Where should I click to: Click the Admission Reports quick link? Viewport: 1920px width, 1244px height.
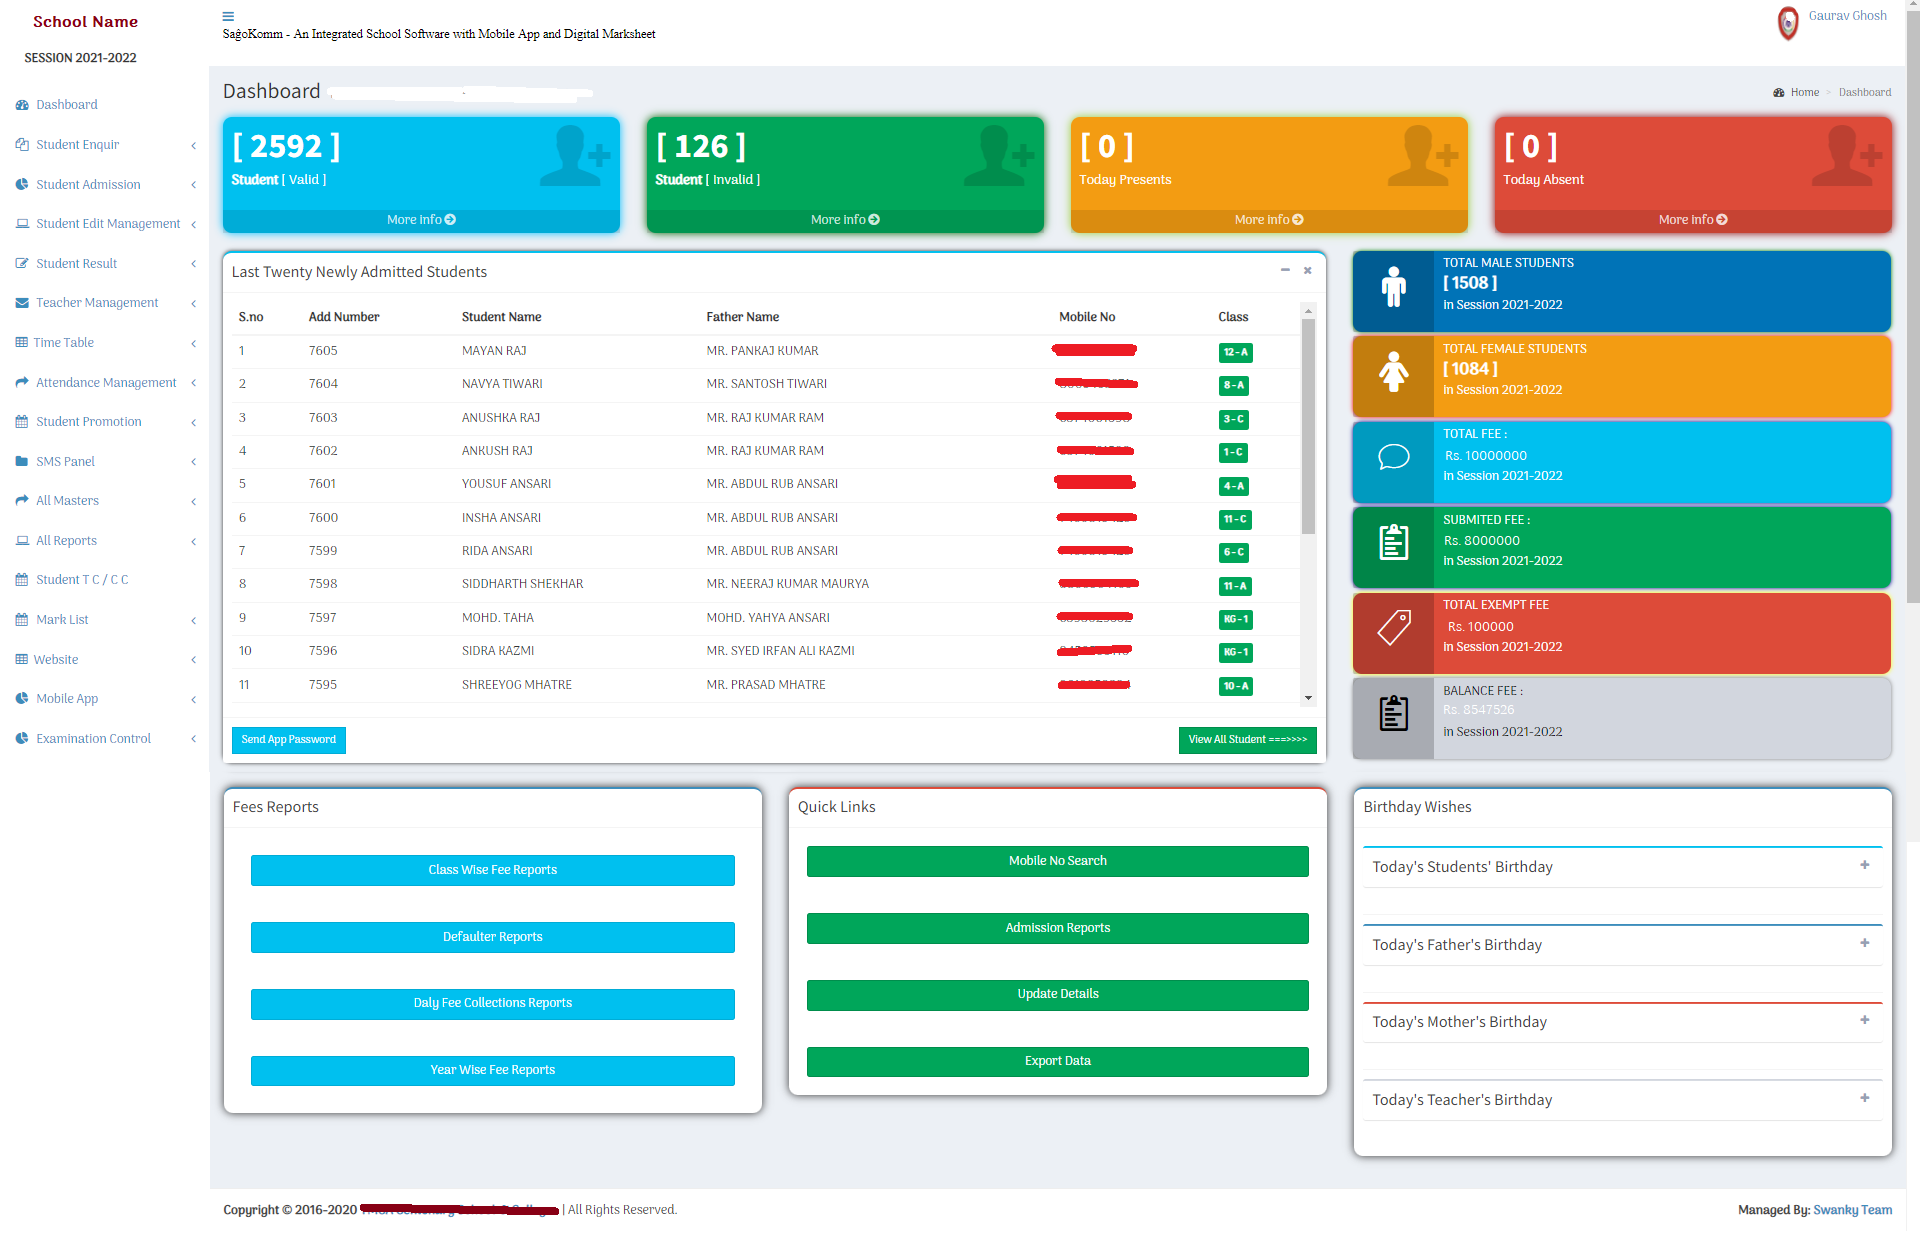tap(1058, 928)
